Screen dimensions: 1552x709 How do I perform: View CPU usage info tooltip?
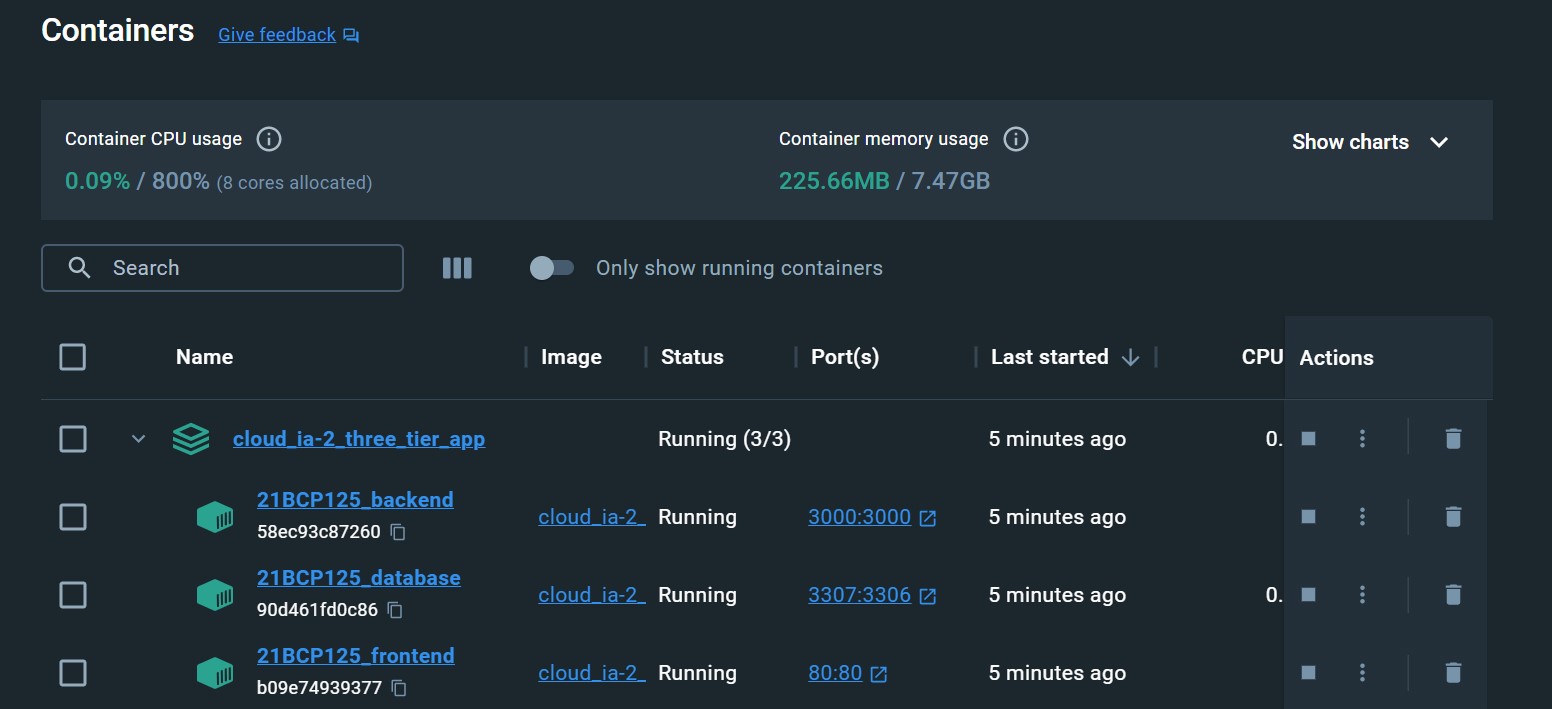point(268,139)
